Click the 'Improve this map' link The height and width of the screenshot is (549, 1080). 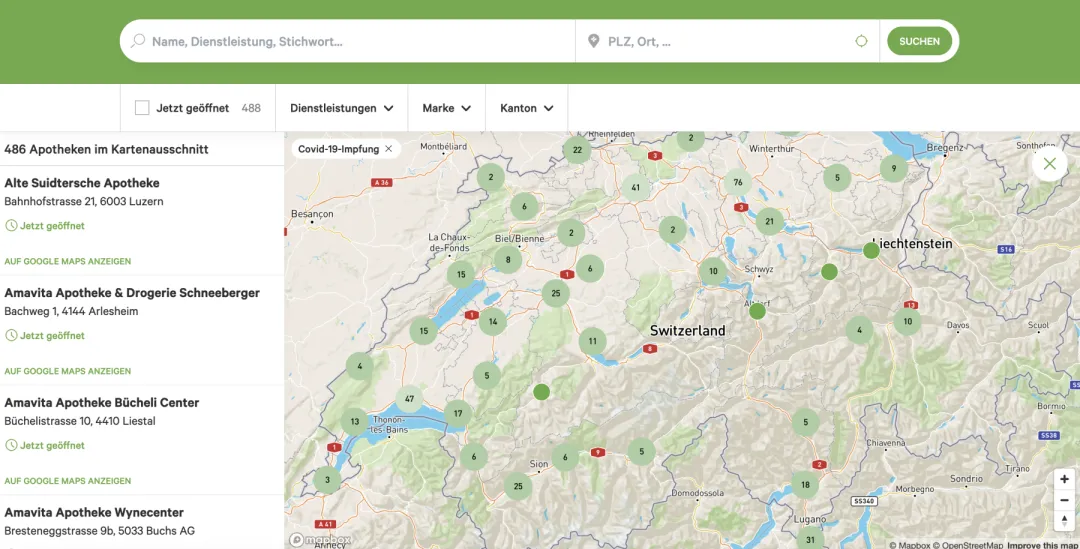[1042, 545]
